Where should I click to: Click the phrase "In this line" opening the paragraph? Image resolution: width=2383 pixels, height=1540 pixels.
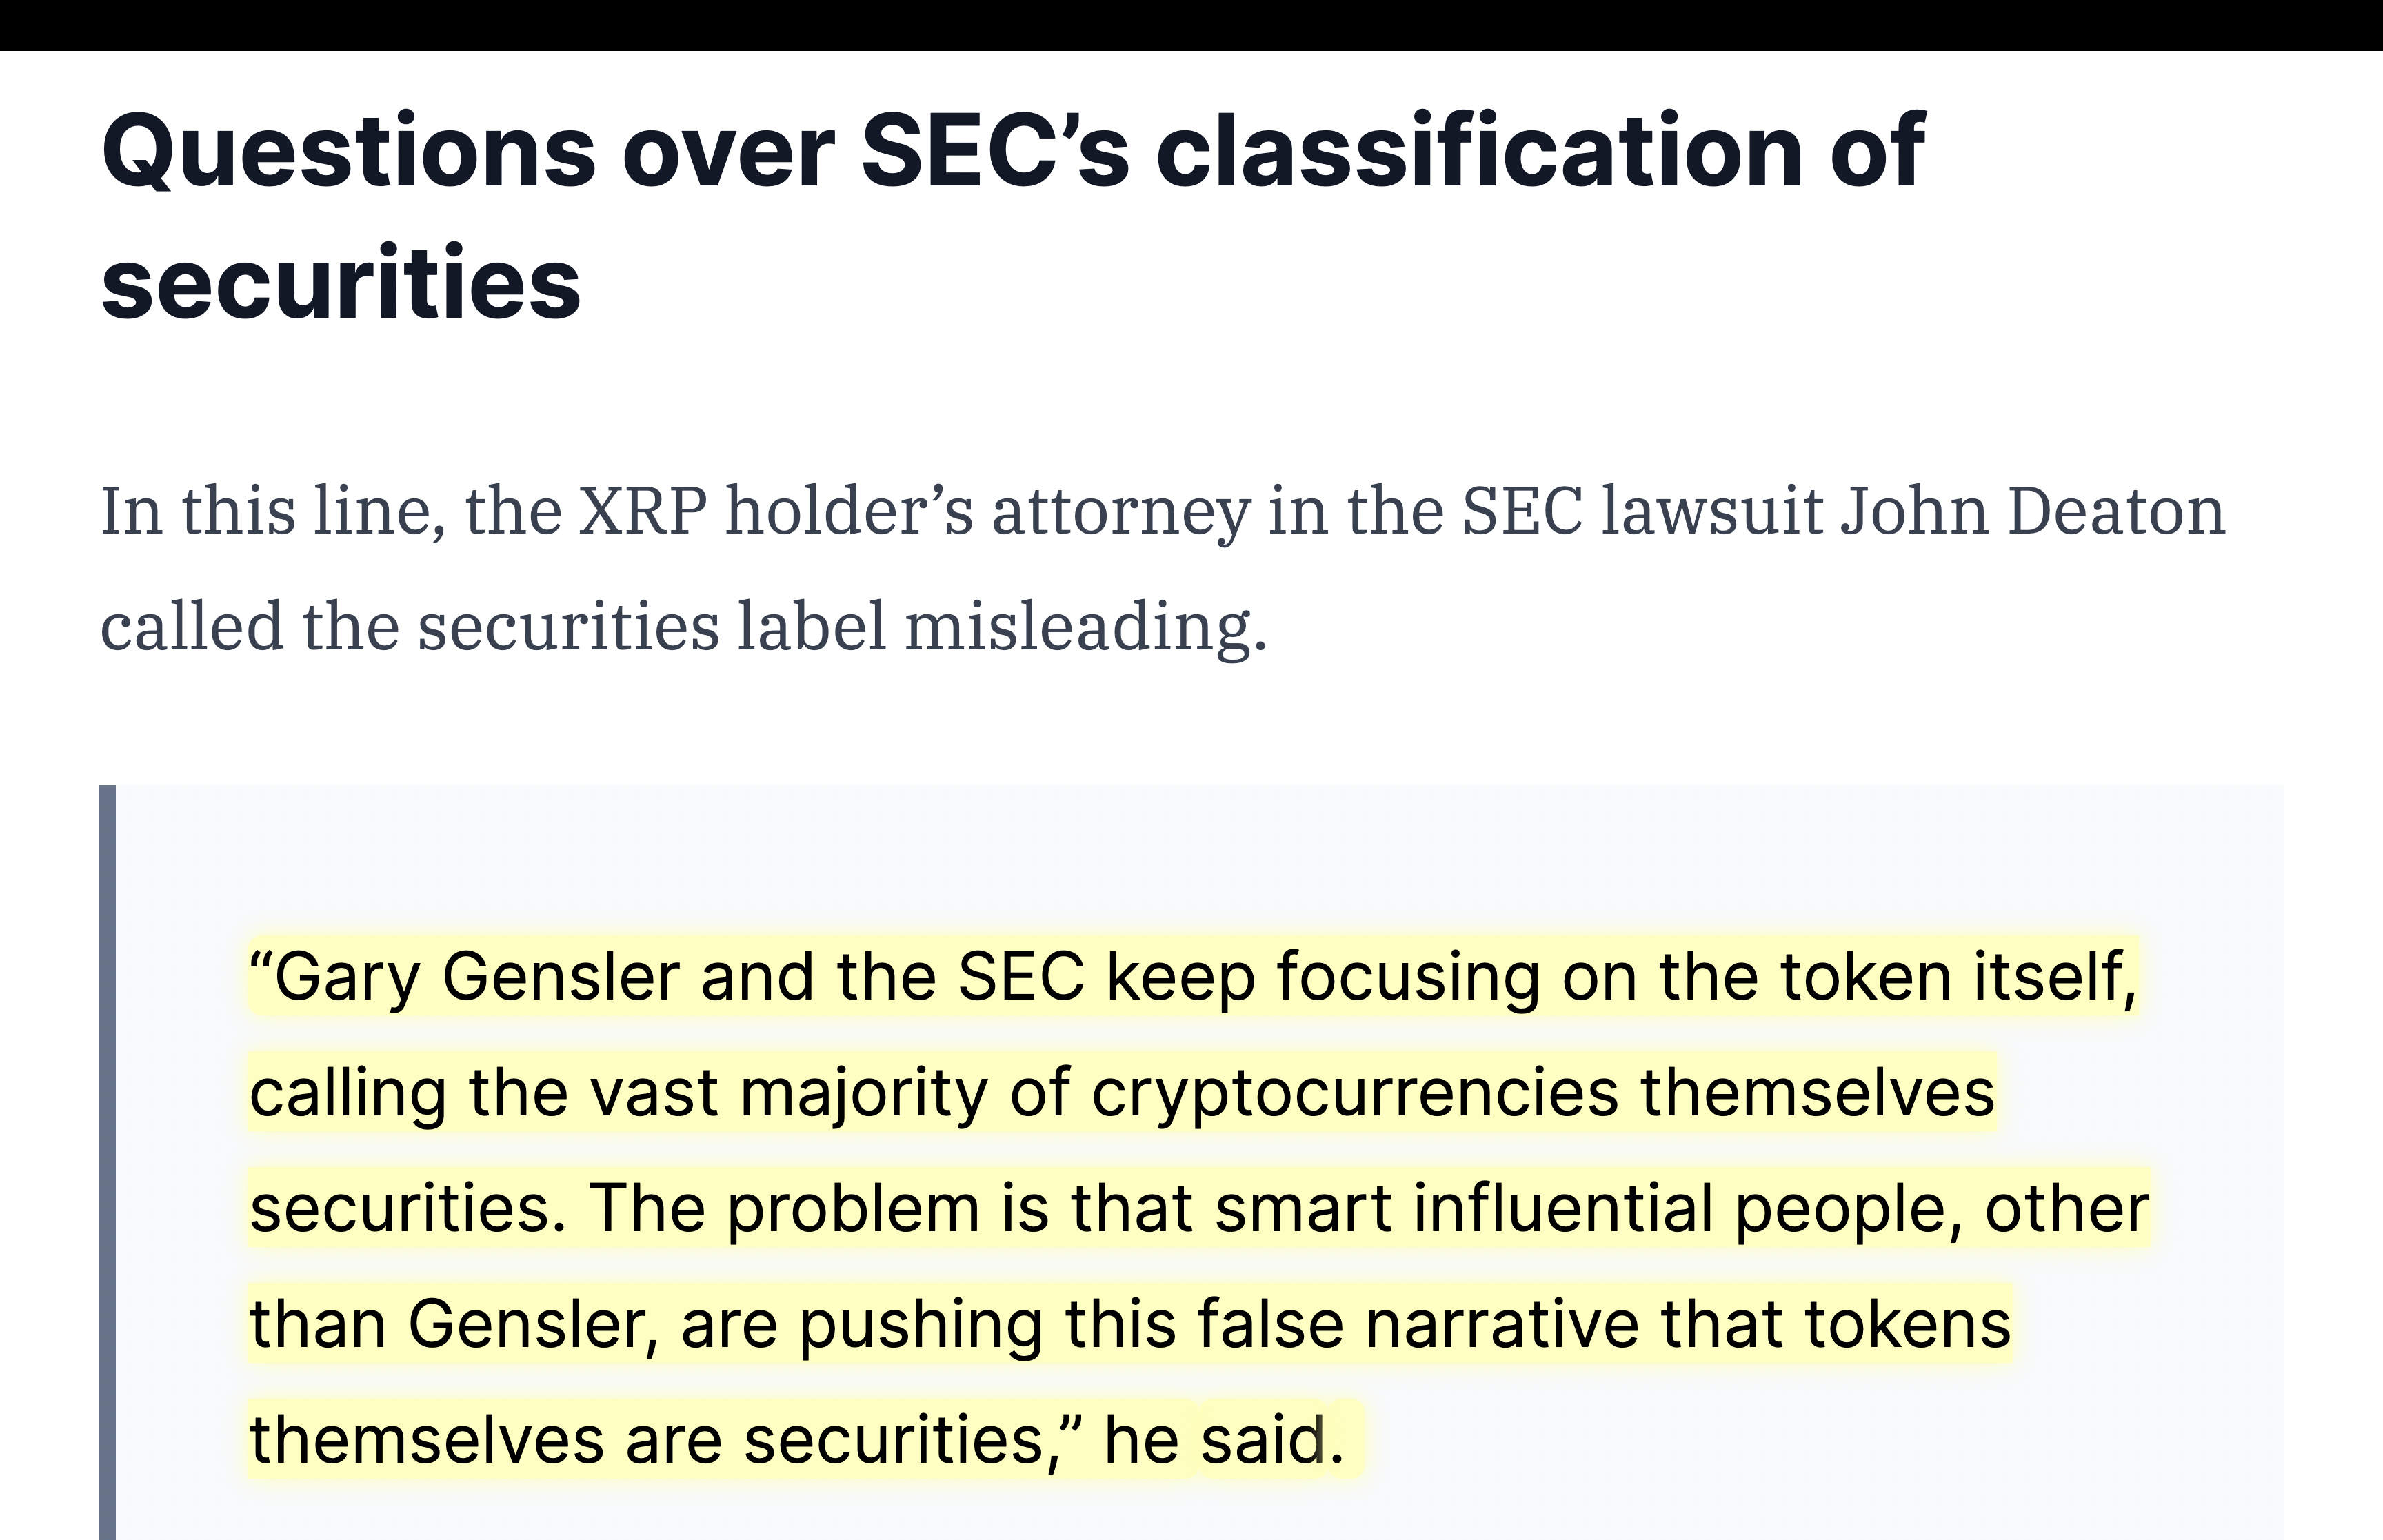(267, 511)
